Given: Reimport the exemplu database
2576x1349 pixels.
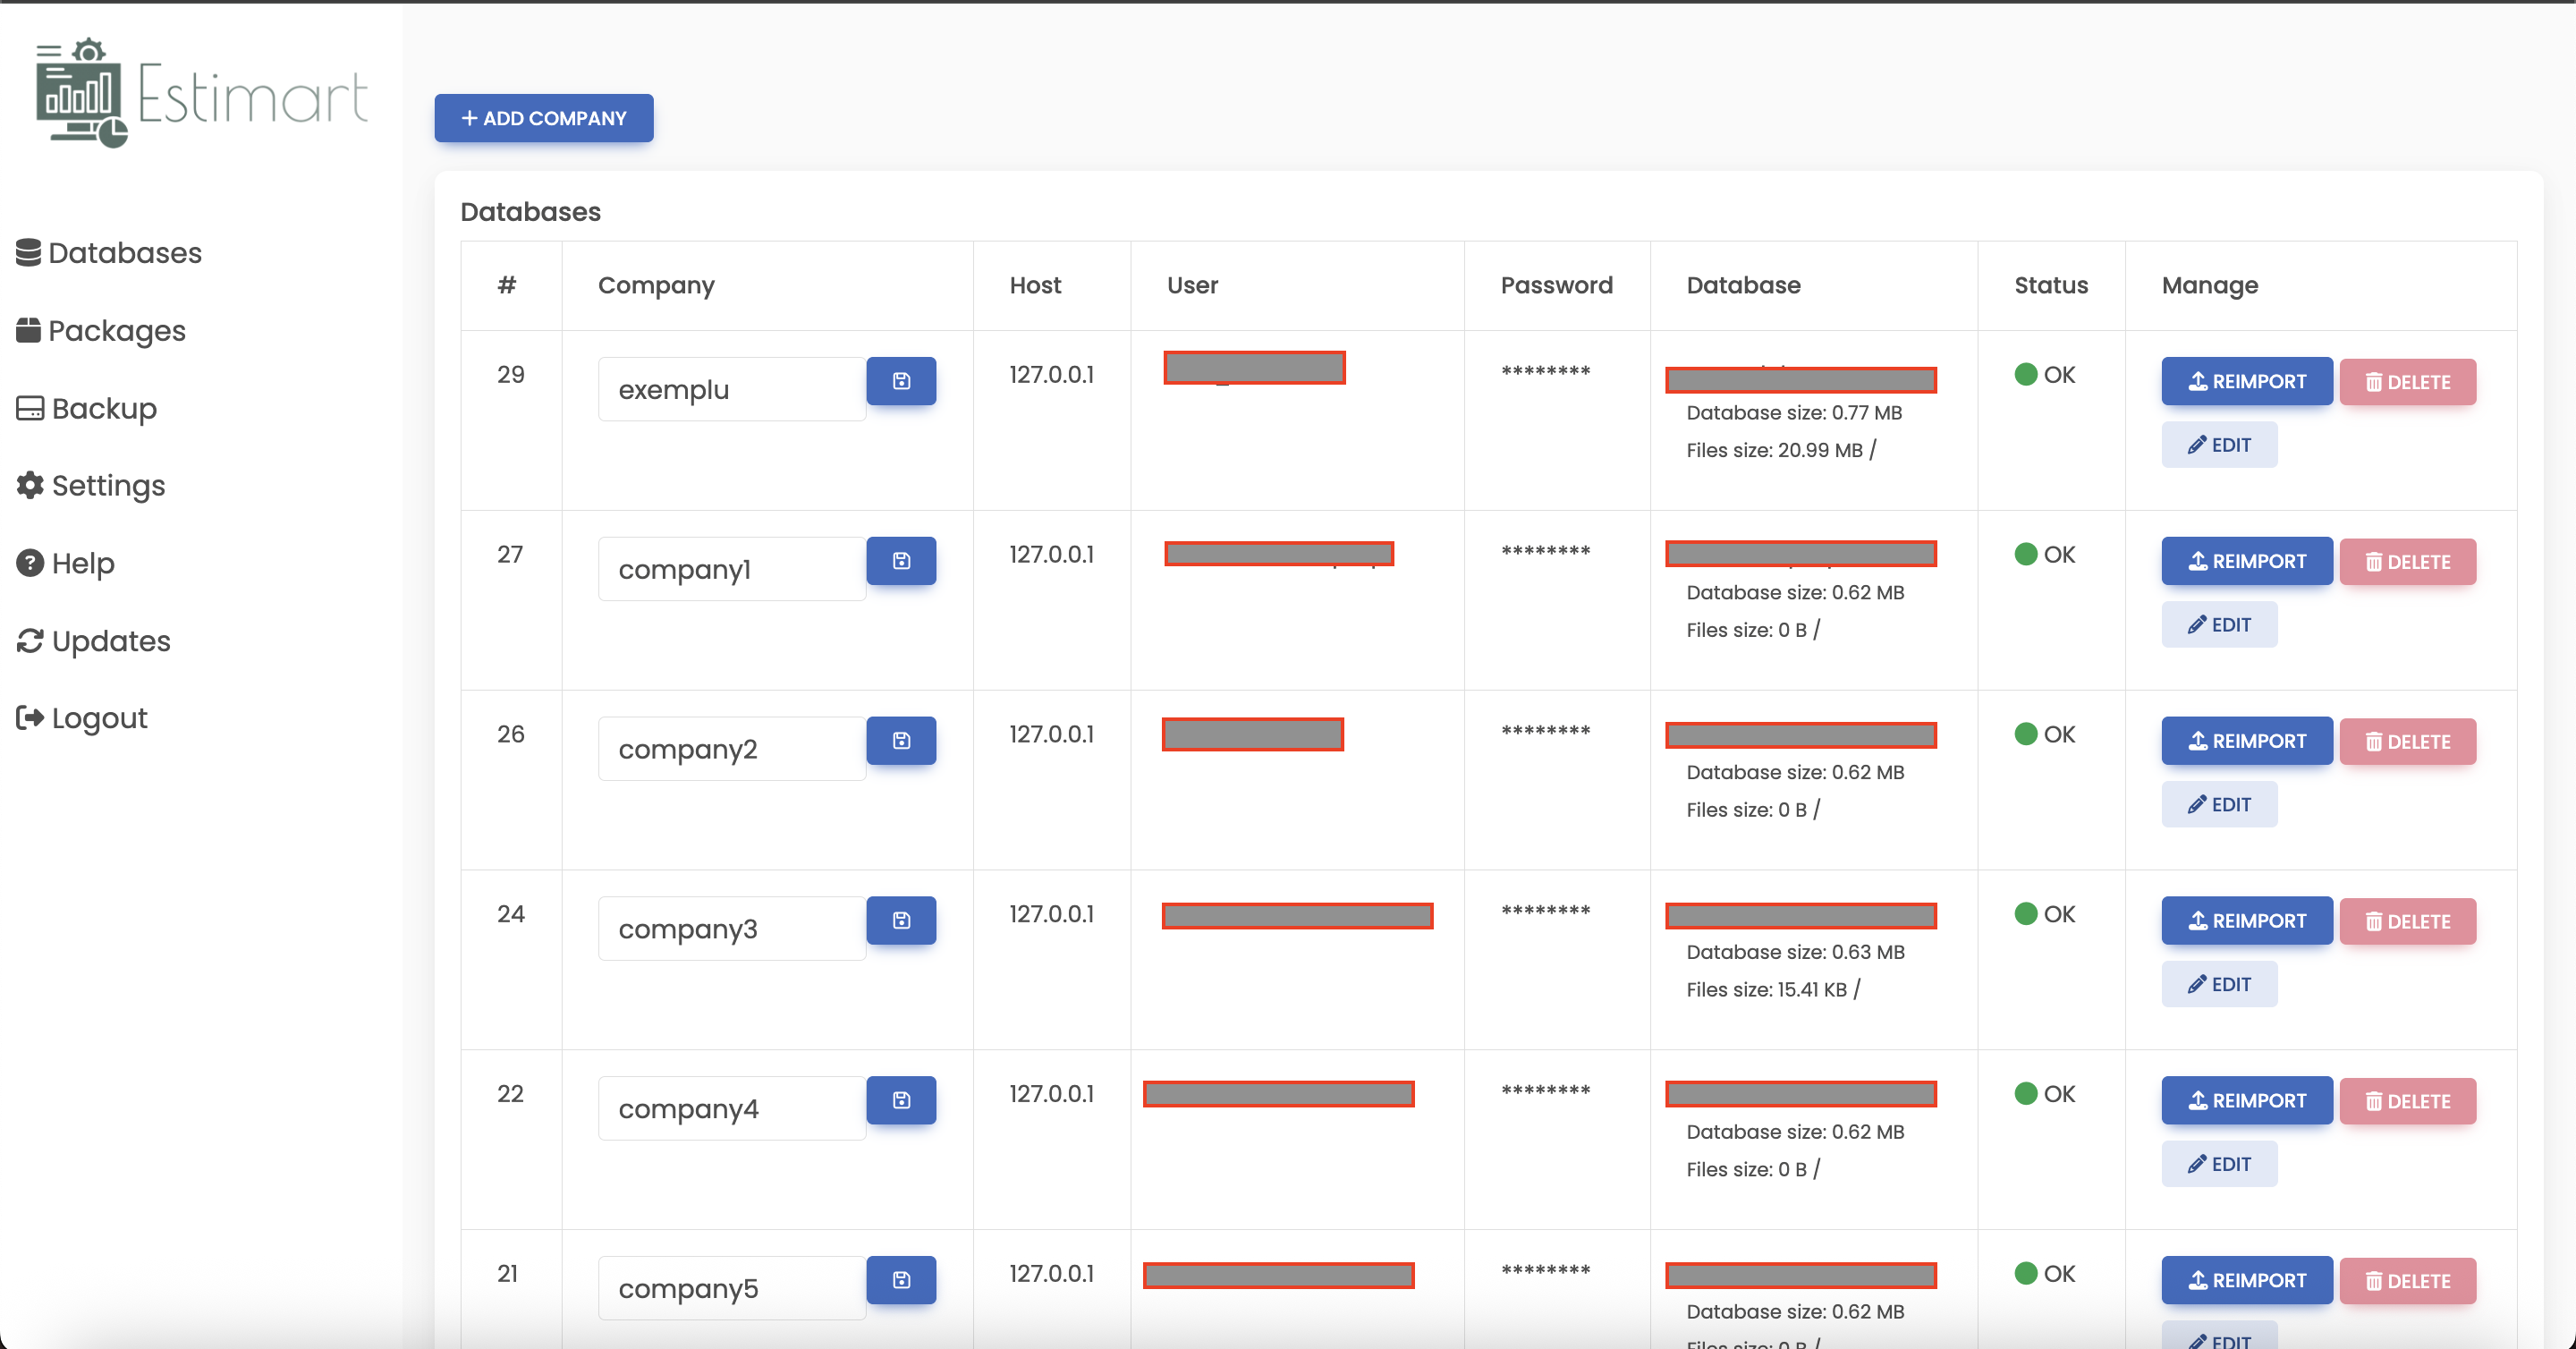Looking at the screenshot, I should [x=2246, y=381].
